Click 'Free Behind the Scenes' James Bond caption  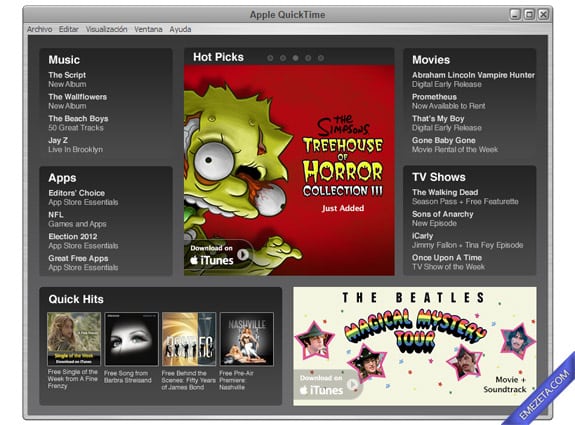click(x=188, y=380)
